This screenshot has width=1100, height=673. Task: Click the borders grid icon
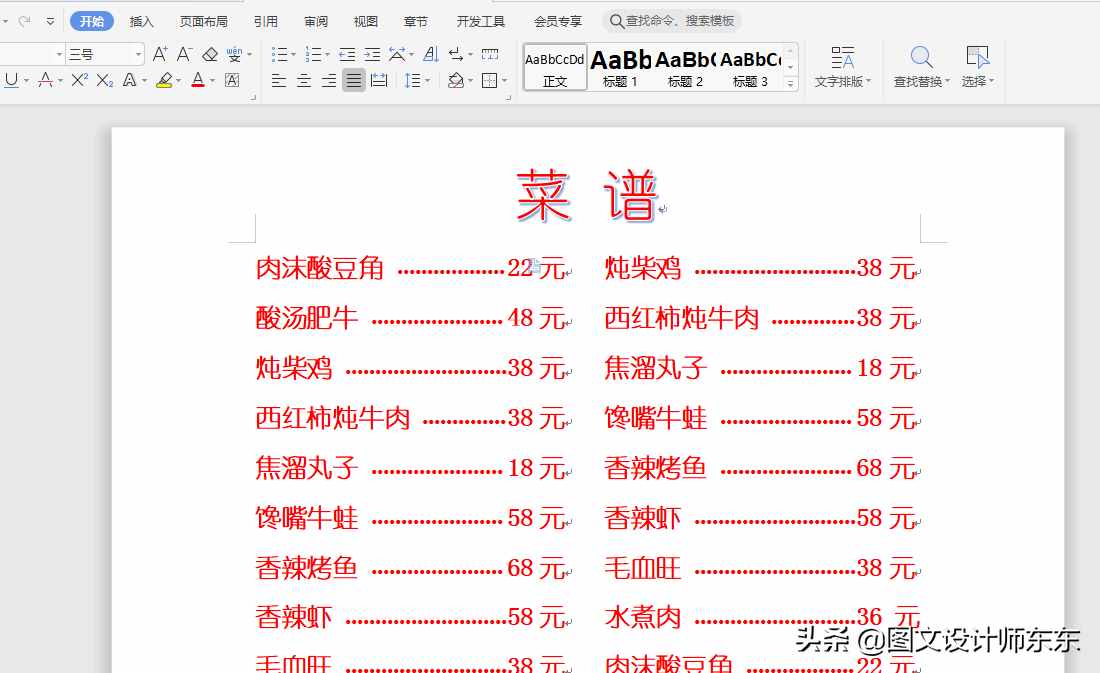click(490, 81)
